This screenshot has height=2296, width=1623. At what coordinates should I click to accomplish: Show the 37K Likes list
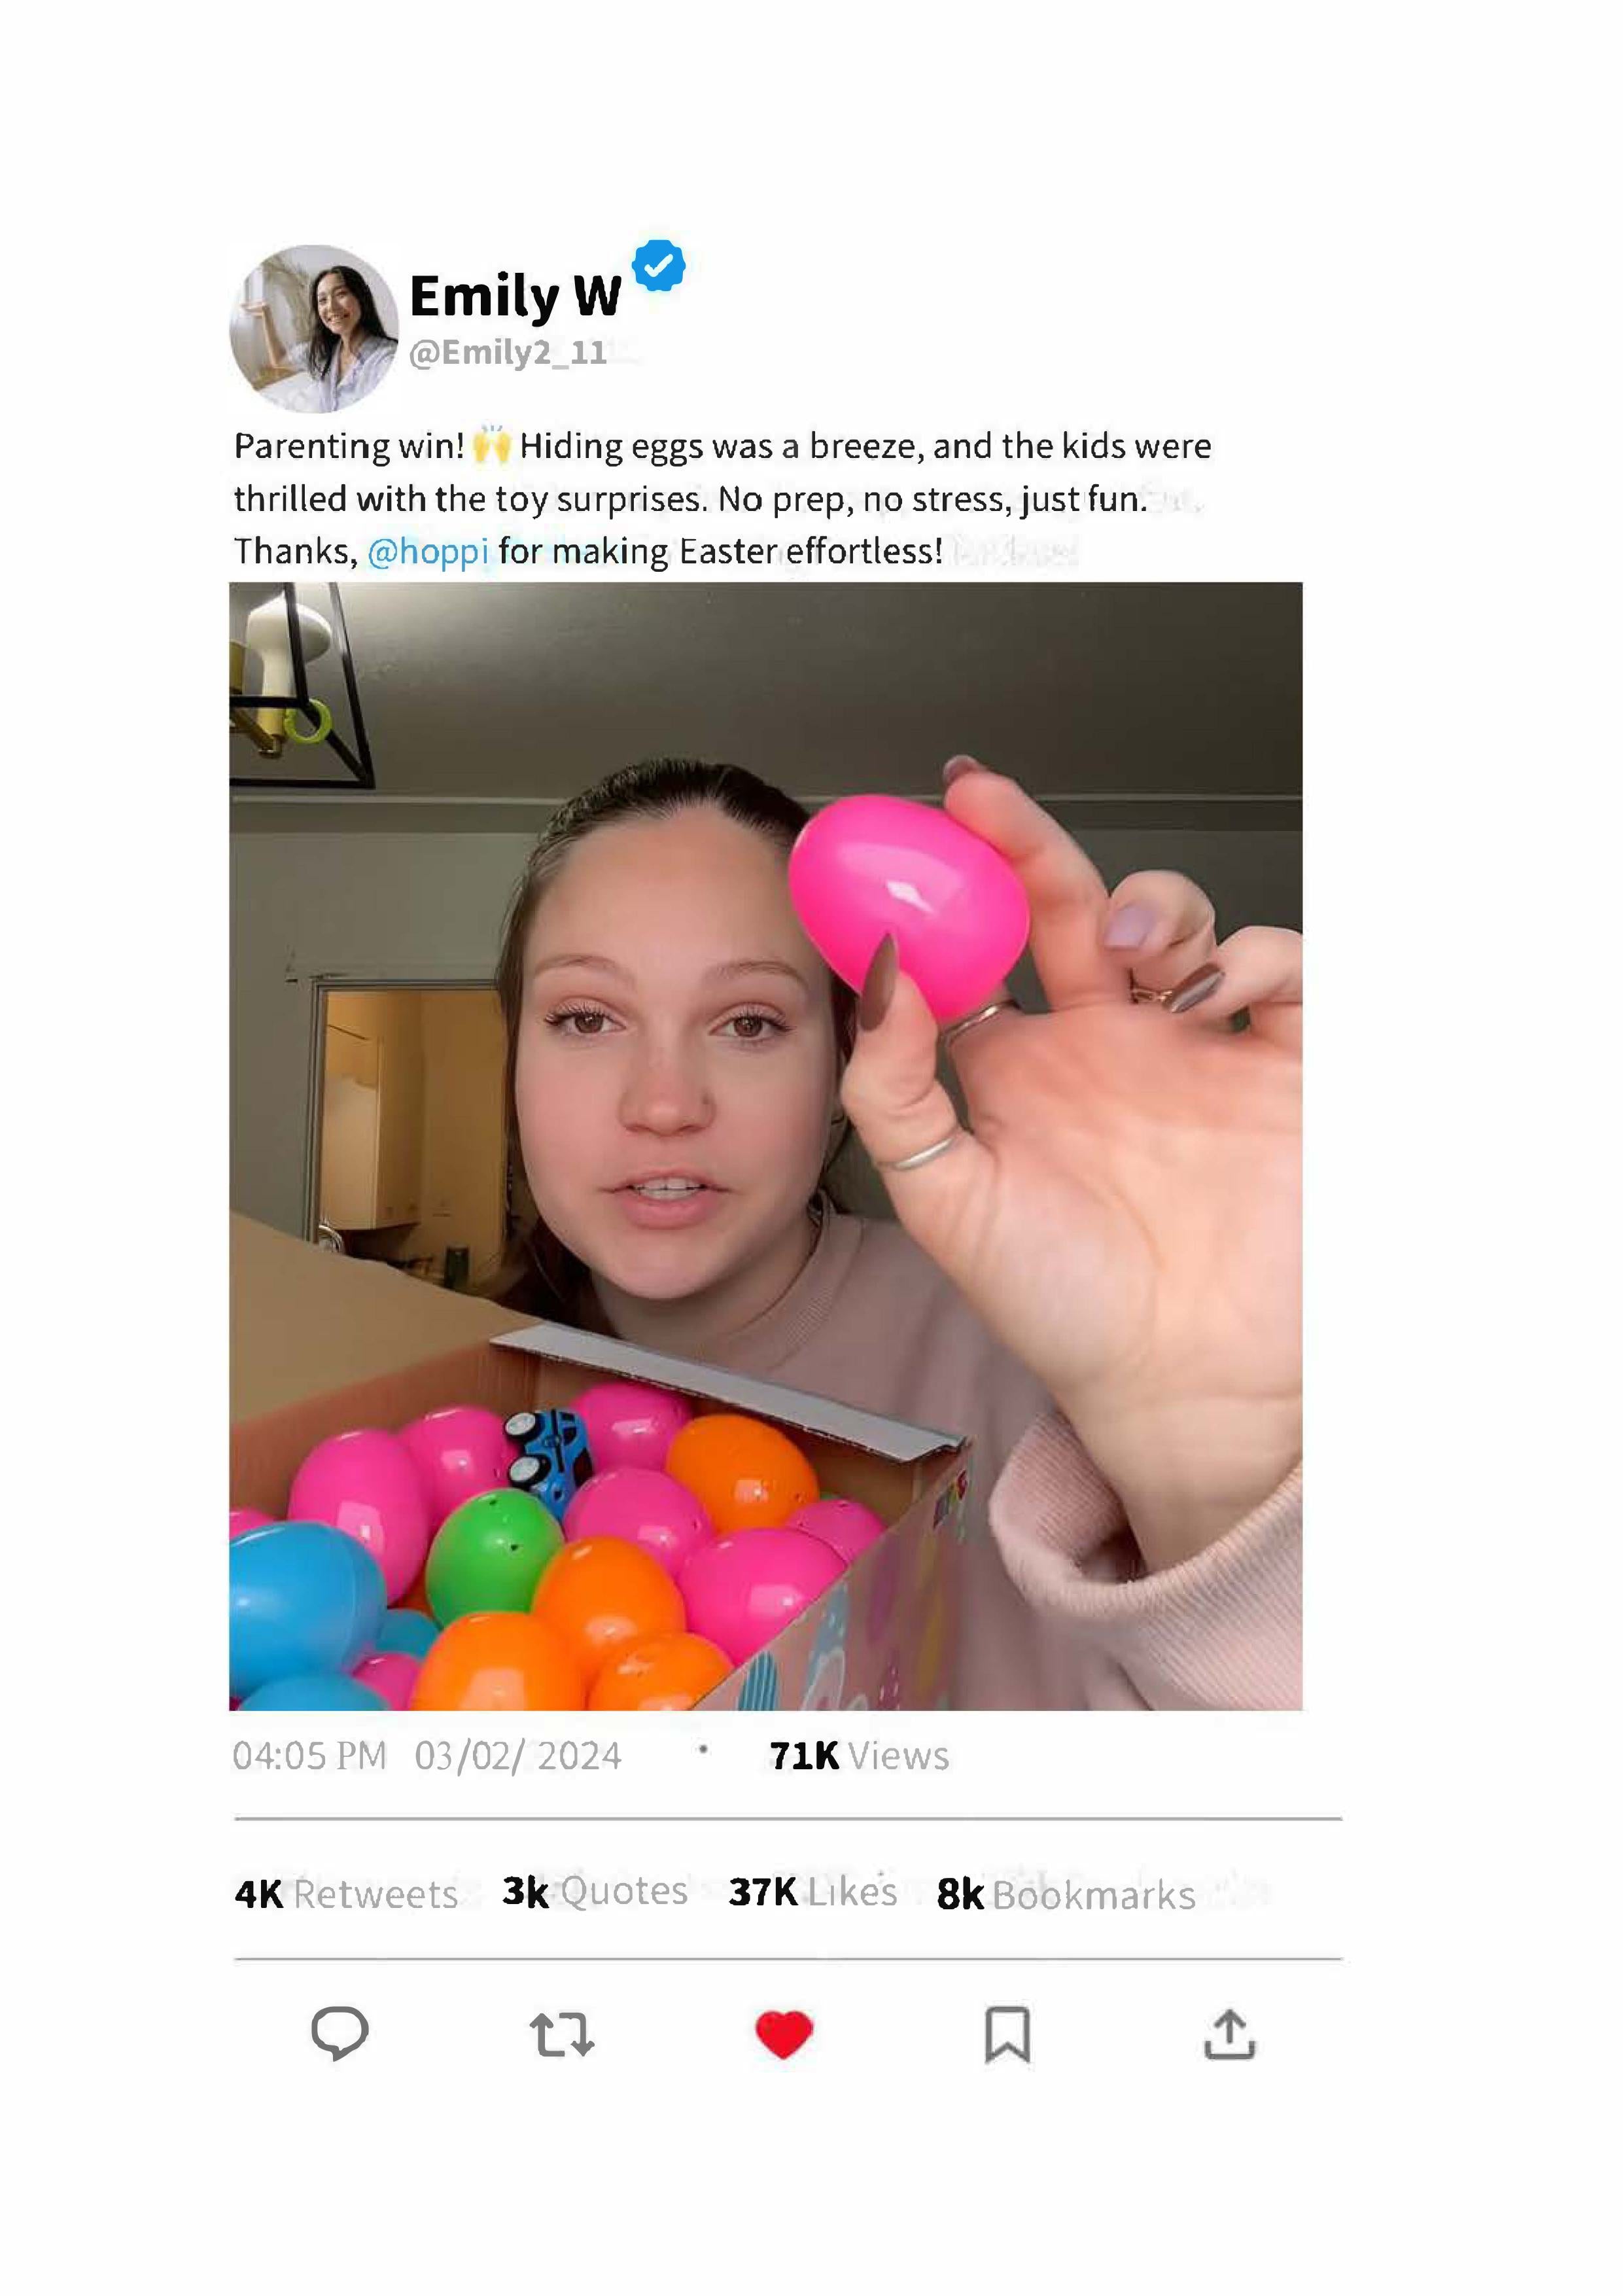point(813,1891)
